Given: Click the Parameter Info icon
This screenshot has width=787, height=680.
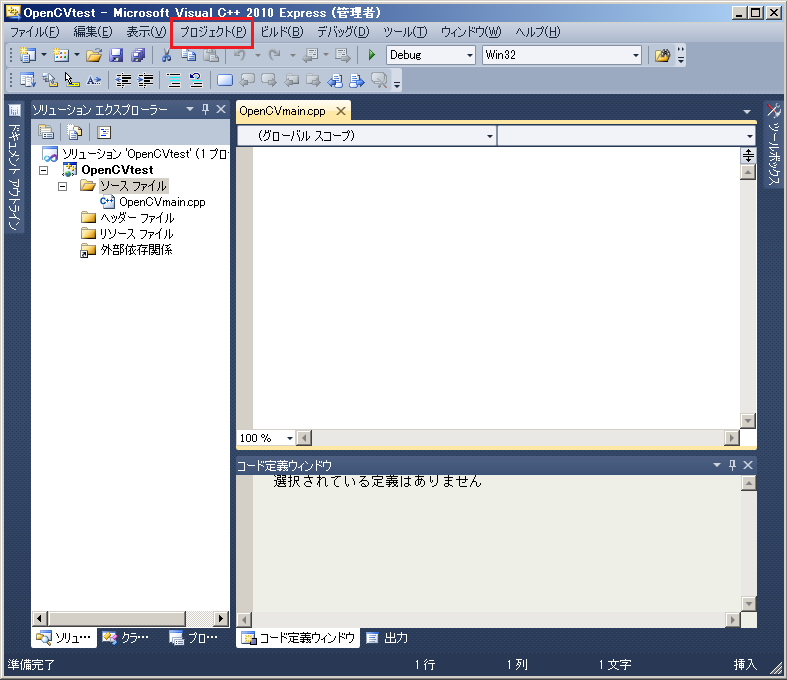Looking at the screenshot, I should [x=50, y=80].
